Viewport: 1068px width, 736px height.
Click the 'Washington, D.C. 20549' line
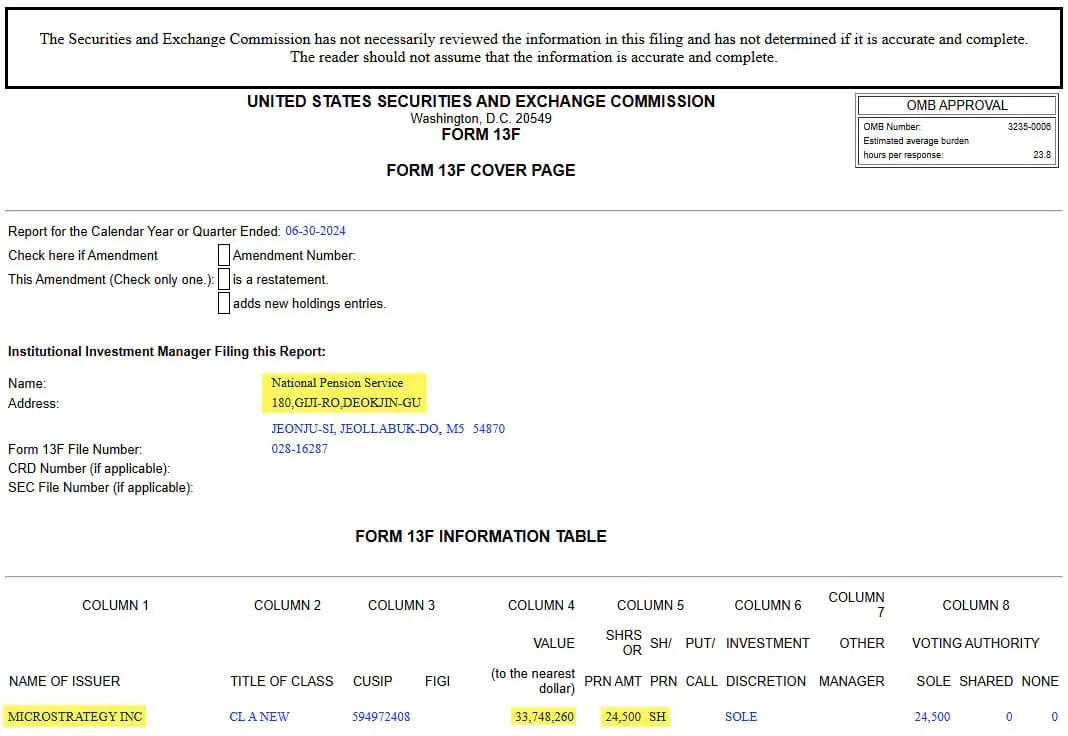click(x=481, y=118)
